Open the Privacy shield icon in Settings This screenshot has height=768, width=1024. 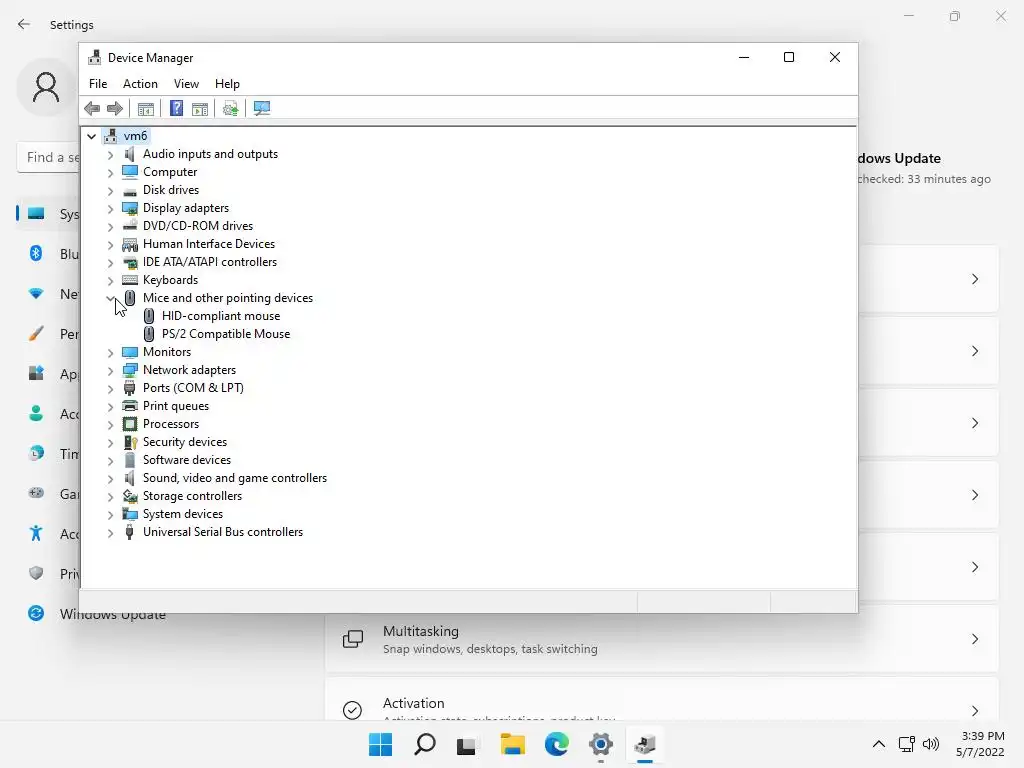coord(36,573)
